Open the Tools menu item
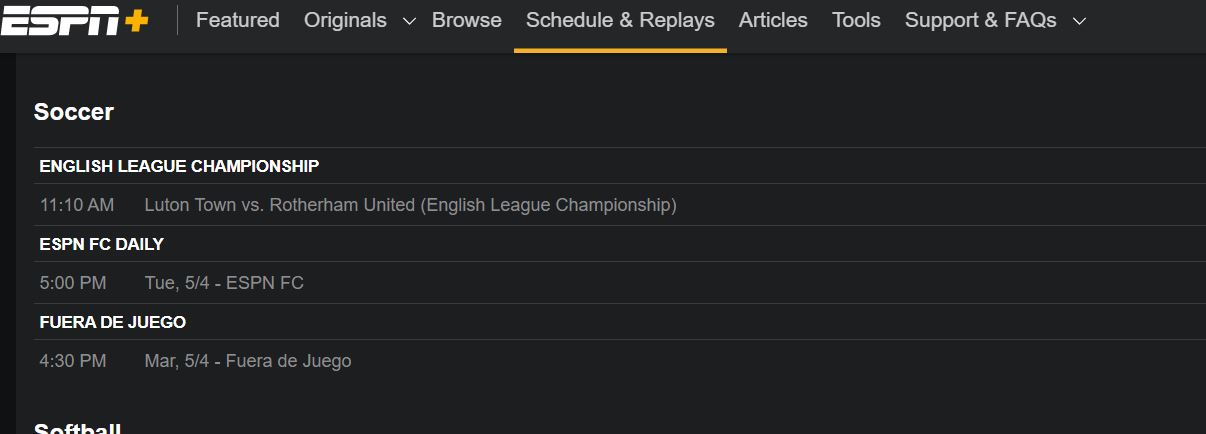This screenshot has height=434, width=1206. pos(856,20)
